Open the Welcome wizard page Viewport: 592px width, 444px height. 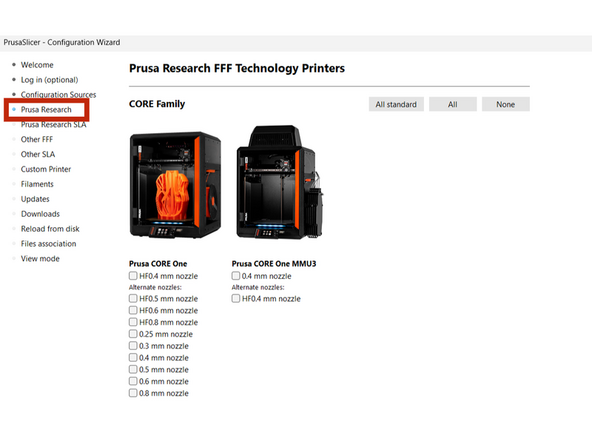click(x=37, y=65)
